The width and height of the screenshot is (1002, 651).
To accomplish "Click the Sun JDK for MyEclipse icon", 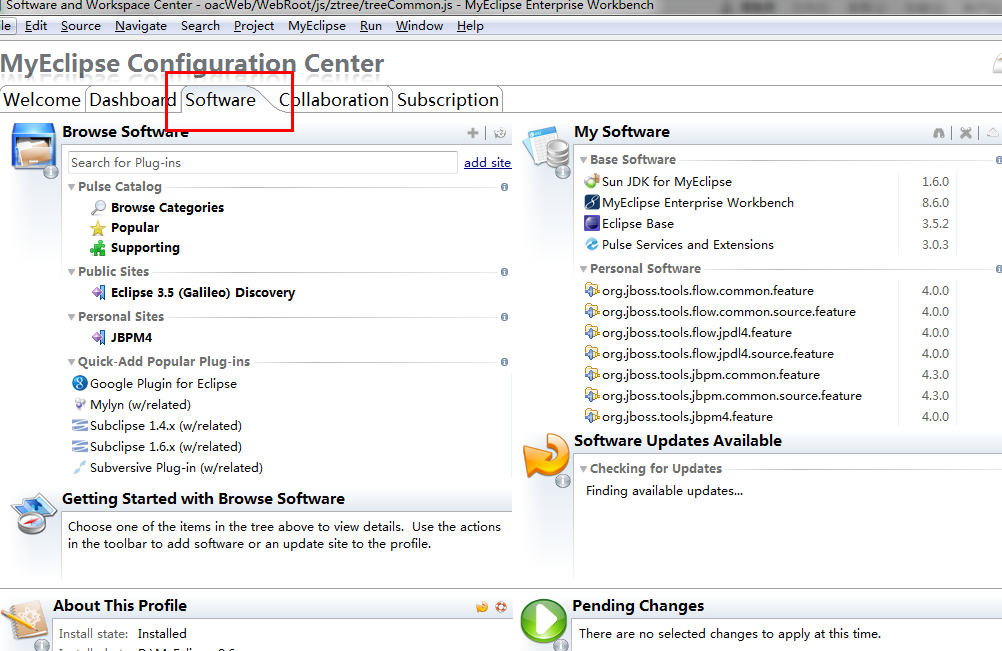I will (x=592, y=181).
